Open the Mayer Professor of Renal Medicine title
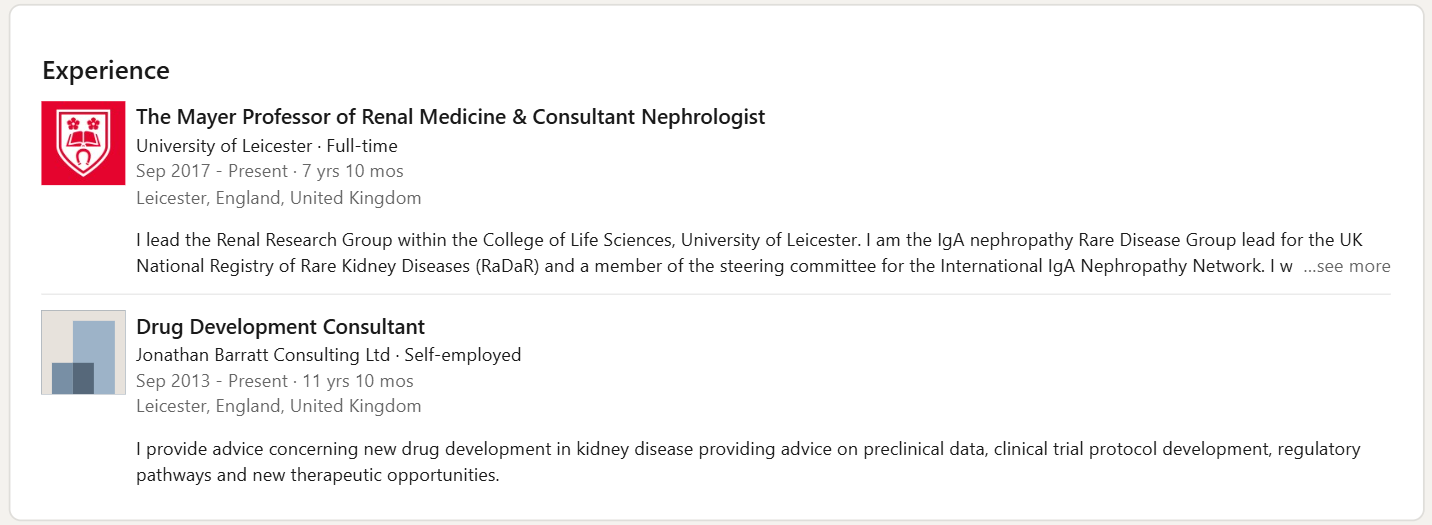Viewport: 1432px width, 525px height. 450,117
